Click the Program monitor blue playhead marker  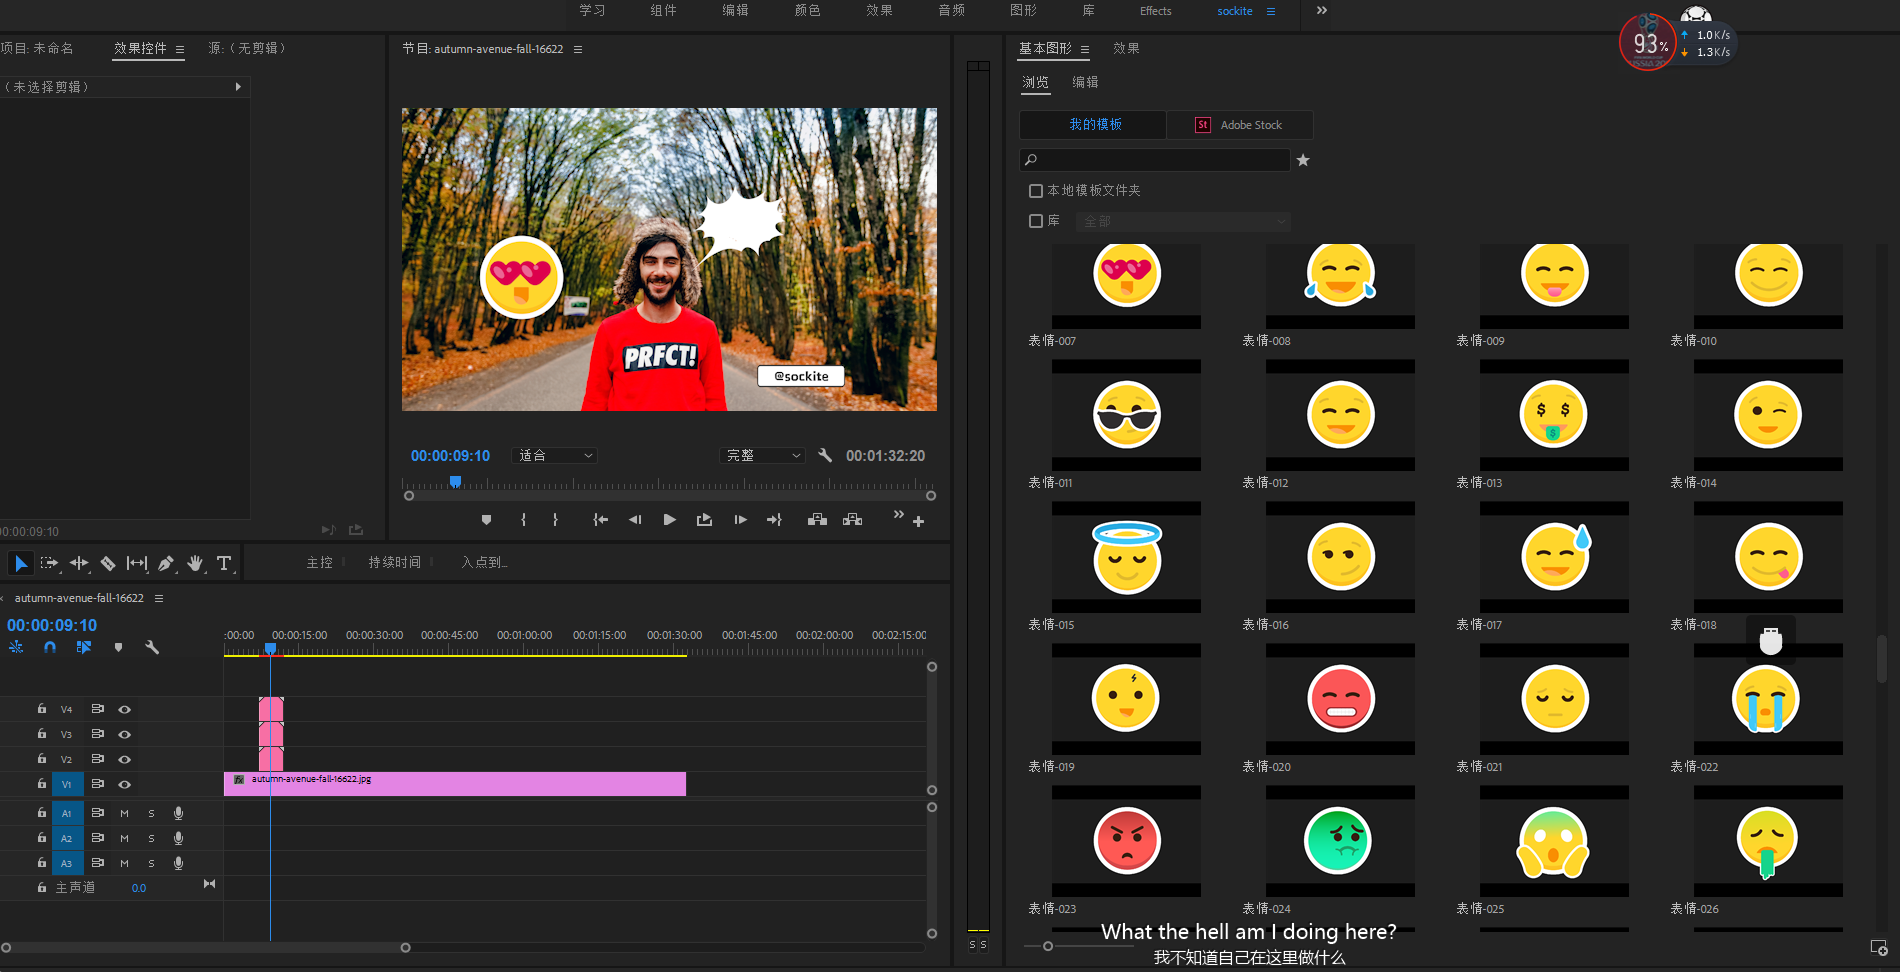pyautogui.click(x=455, y=482)
